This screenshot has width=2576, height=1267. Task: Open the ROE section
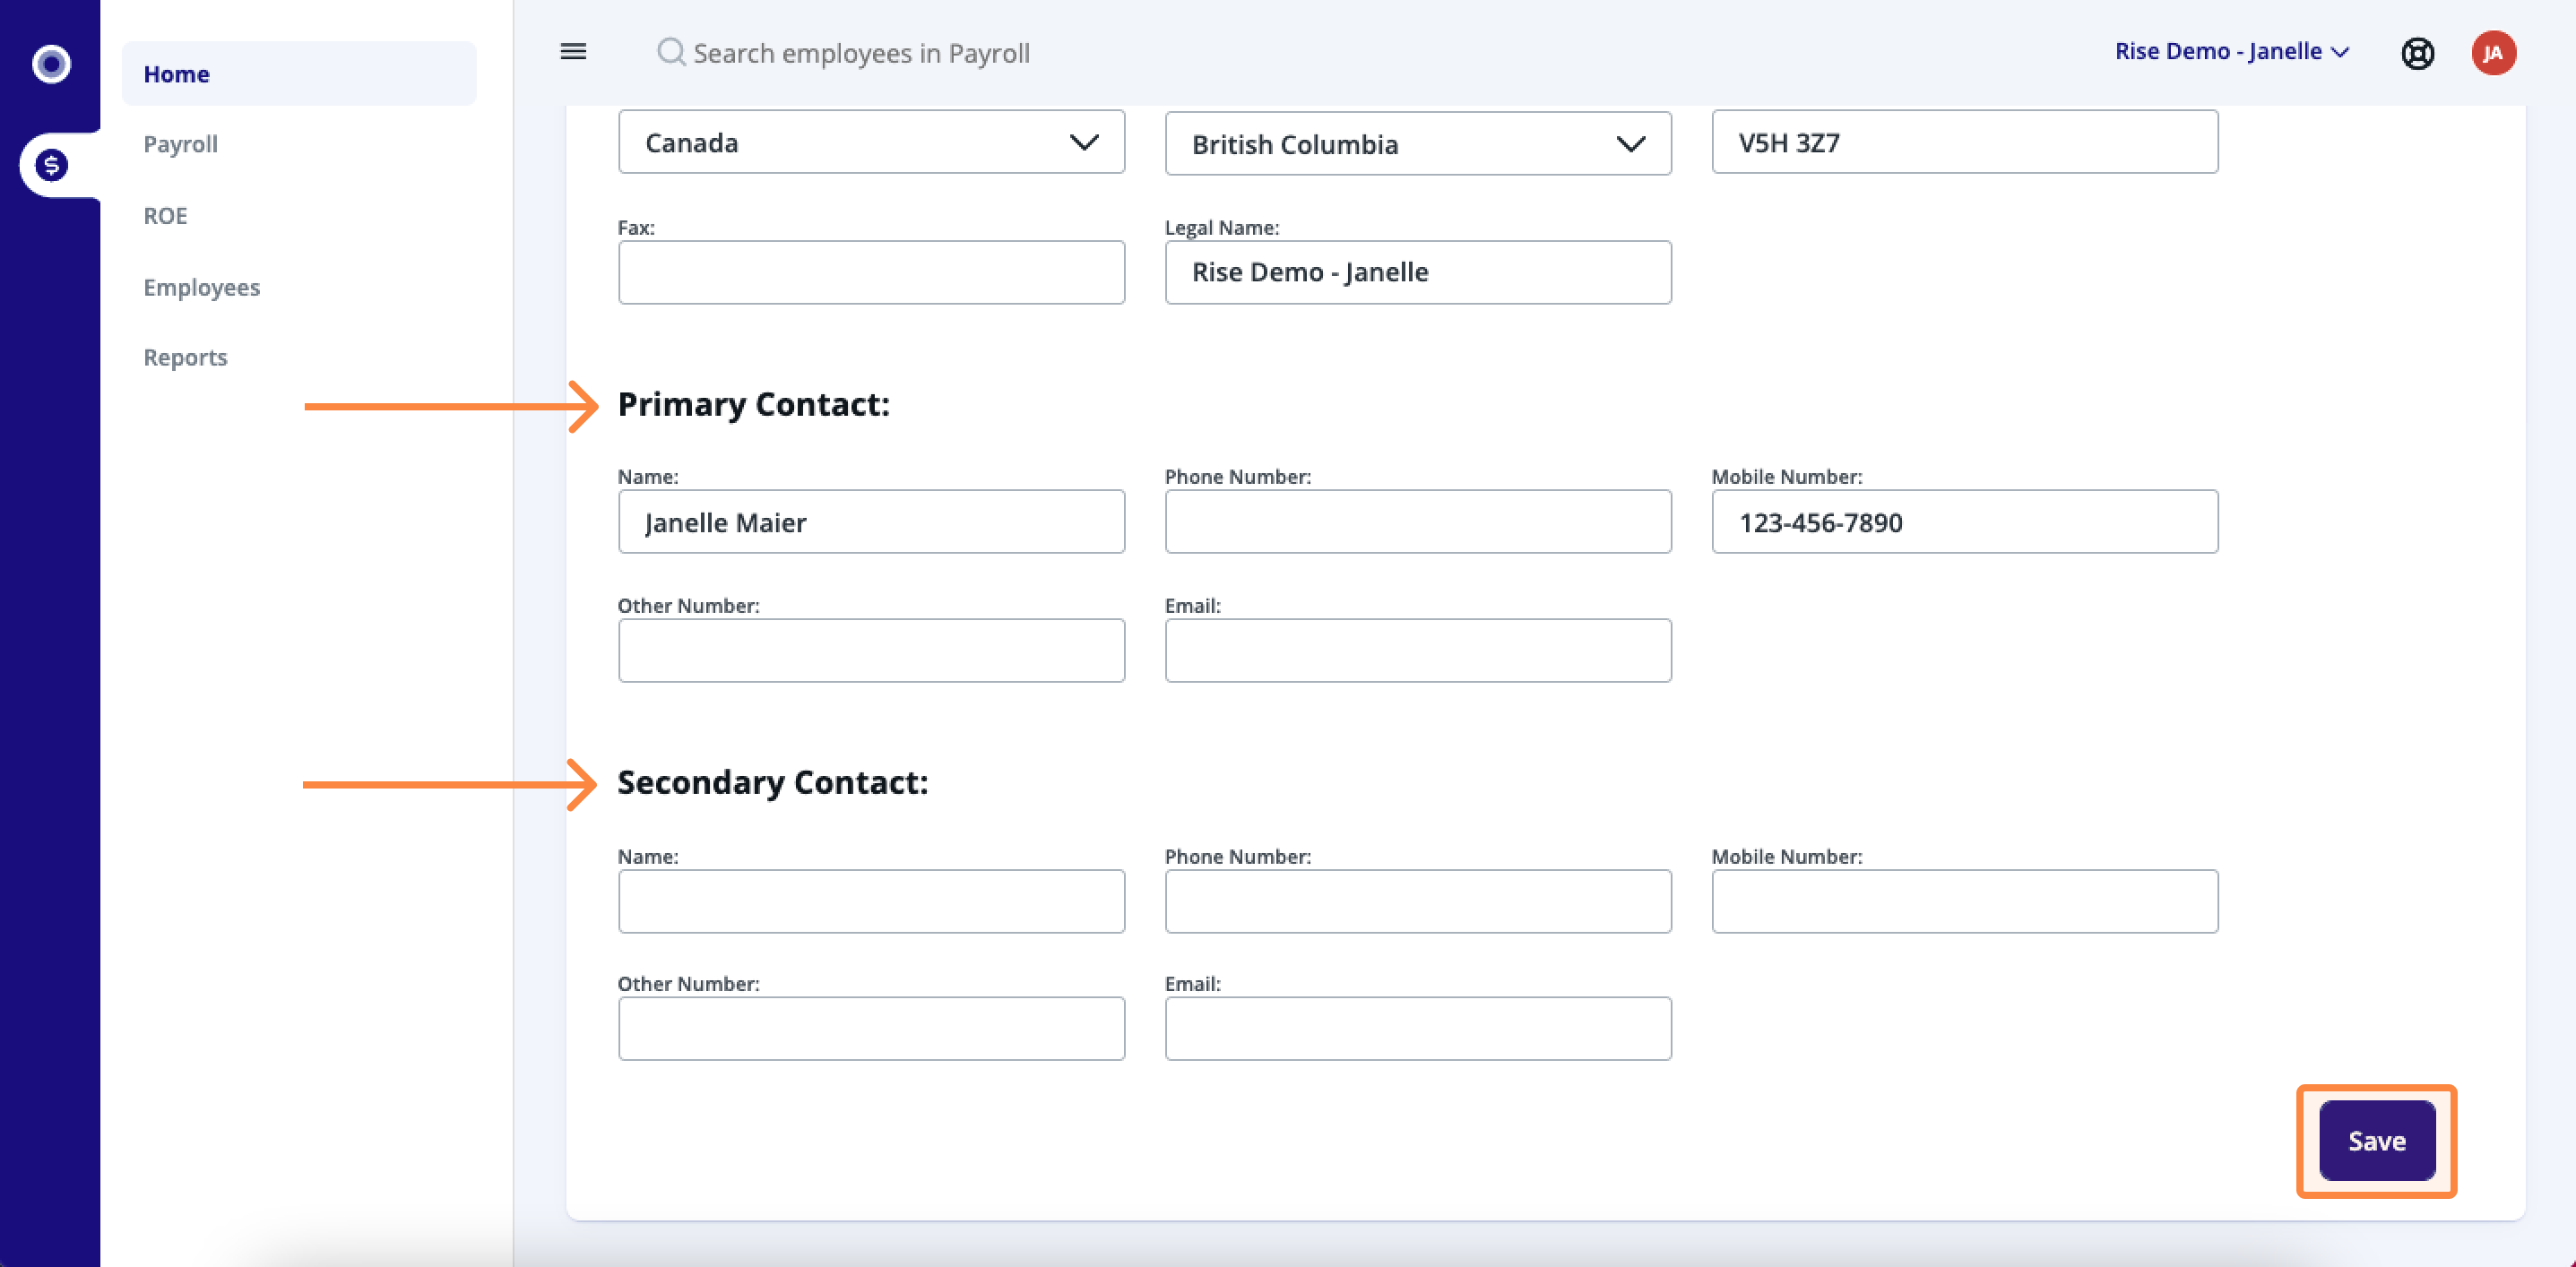click(165, 216)
